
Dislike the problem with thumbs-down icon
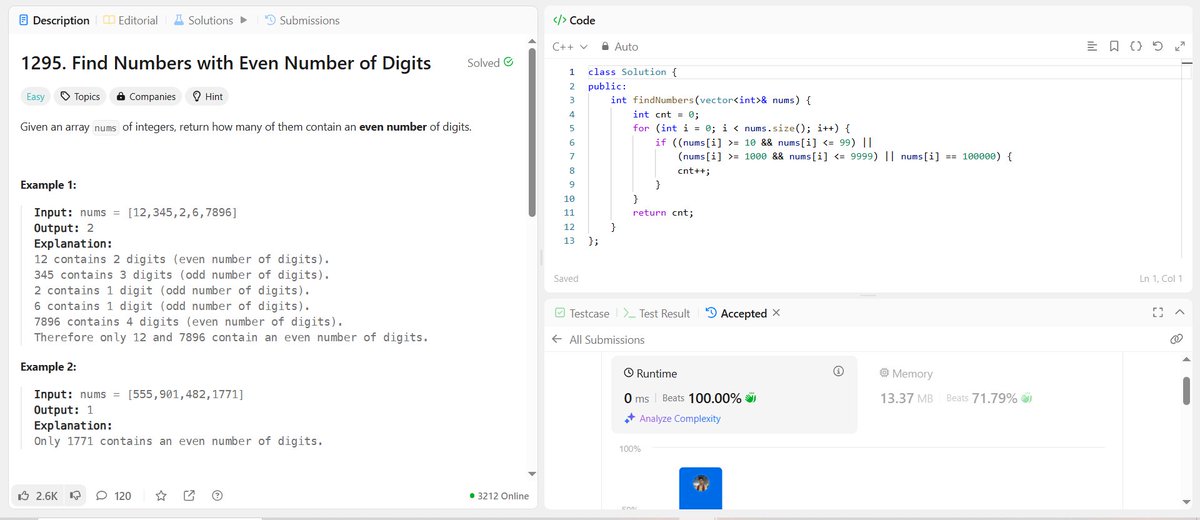click(x=76, y=496)
